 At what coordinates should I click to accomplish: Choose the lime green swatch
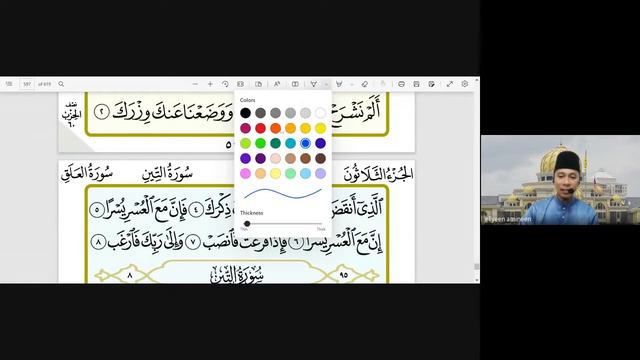tap(245, 143)
